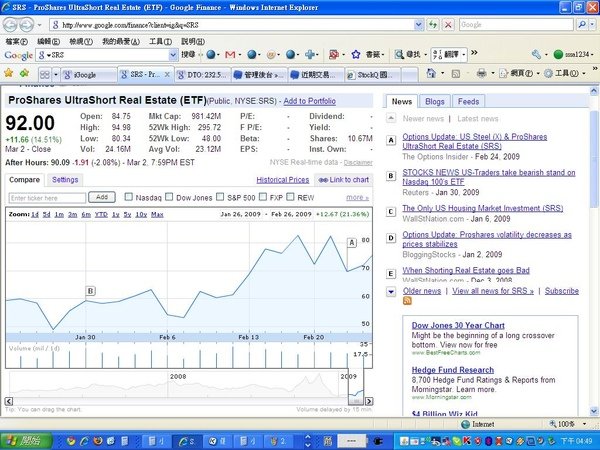Click chart right scroll arrow icon

click(x=369, y=401)
